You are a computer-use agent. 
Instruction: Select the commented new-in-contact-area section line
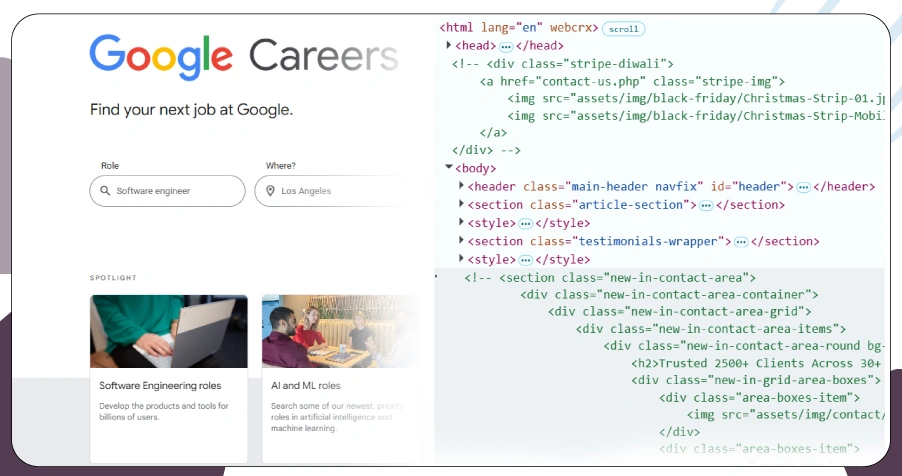(610, 277)
